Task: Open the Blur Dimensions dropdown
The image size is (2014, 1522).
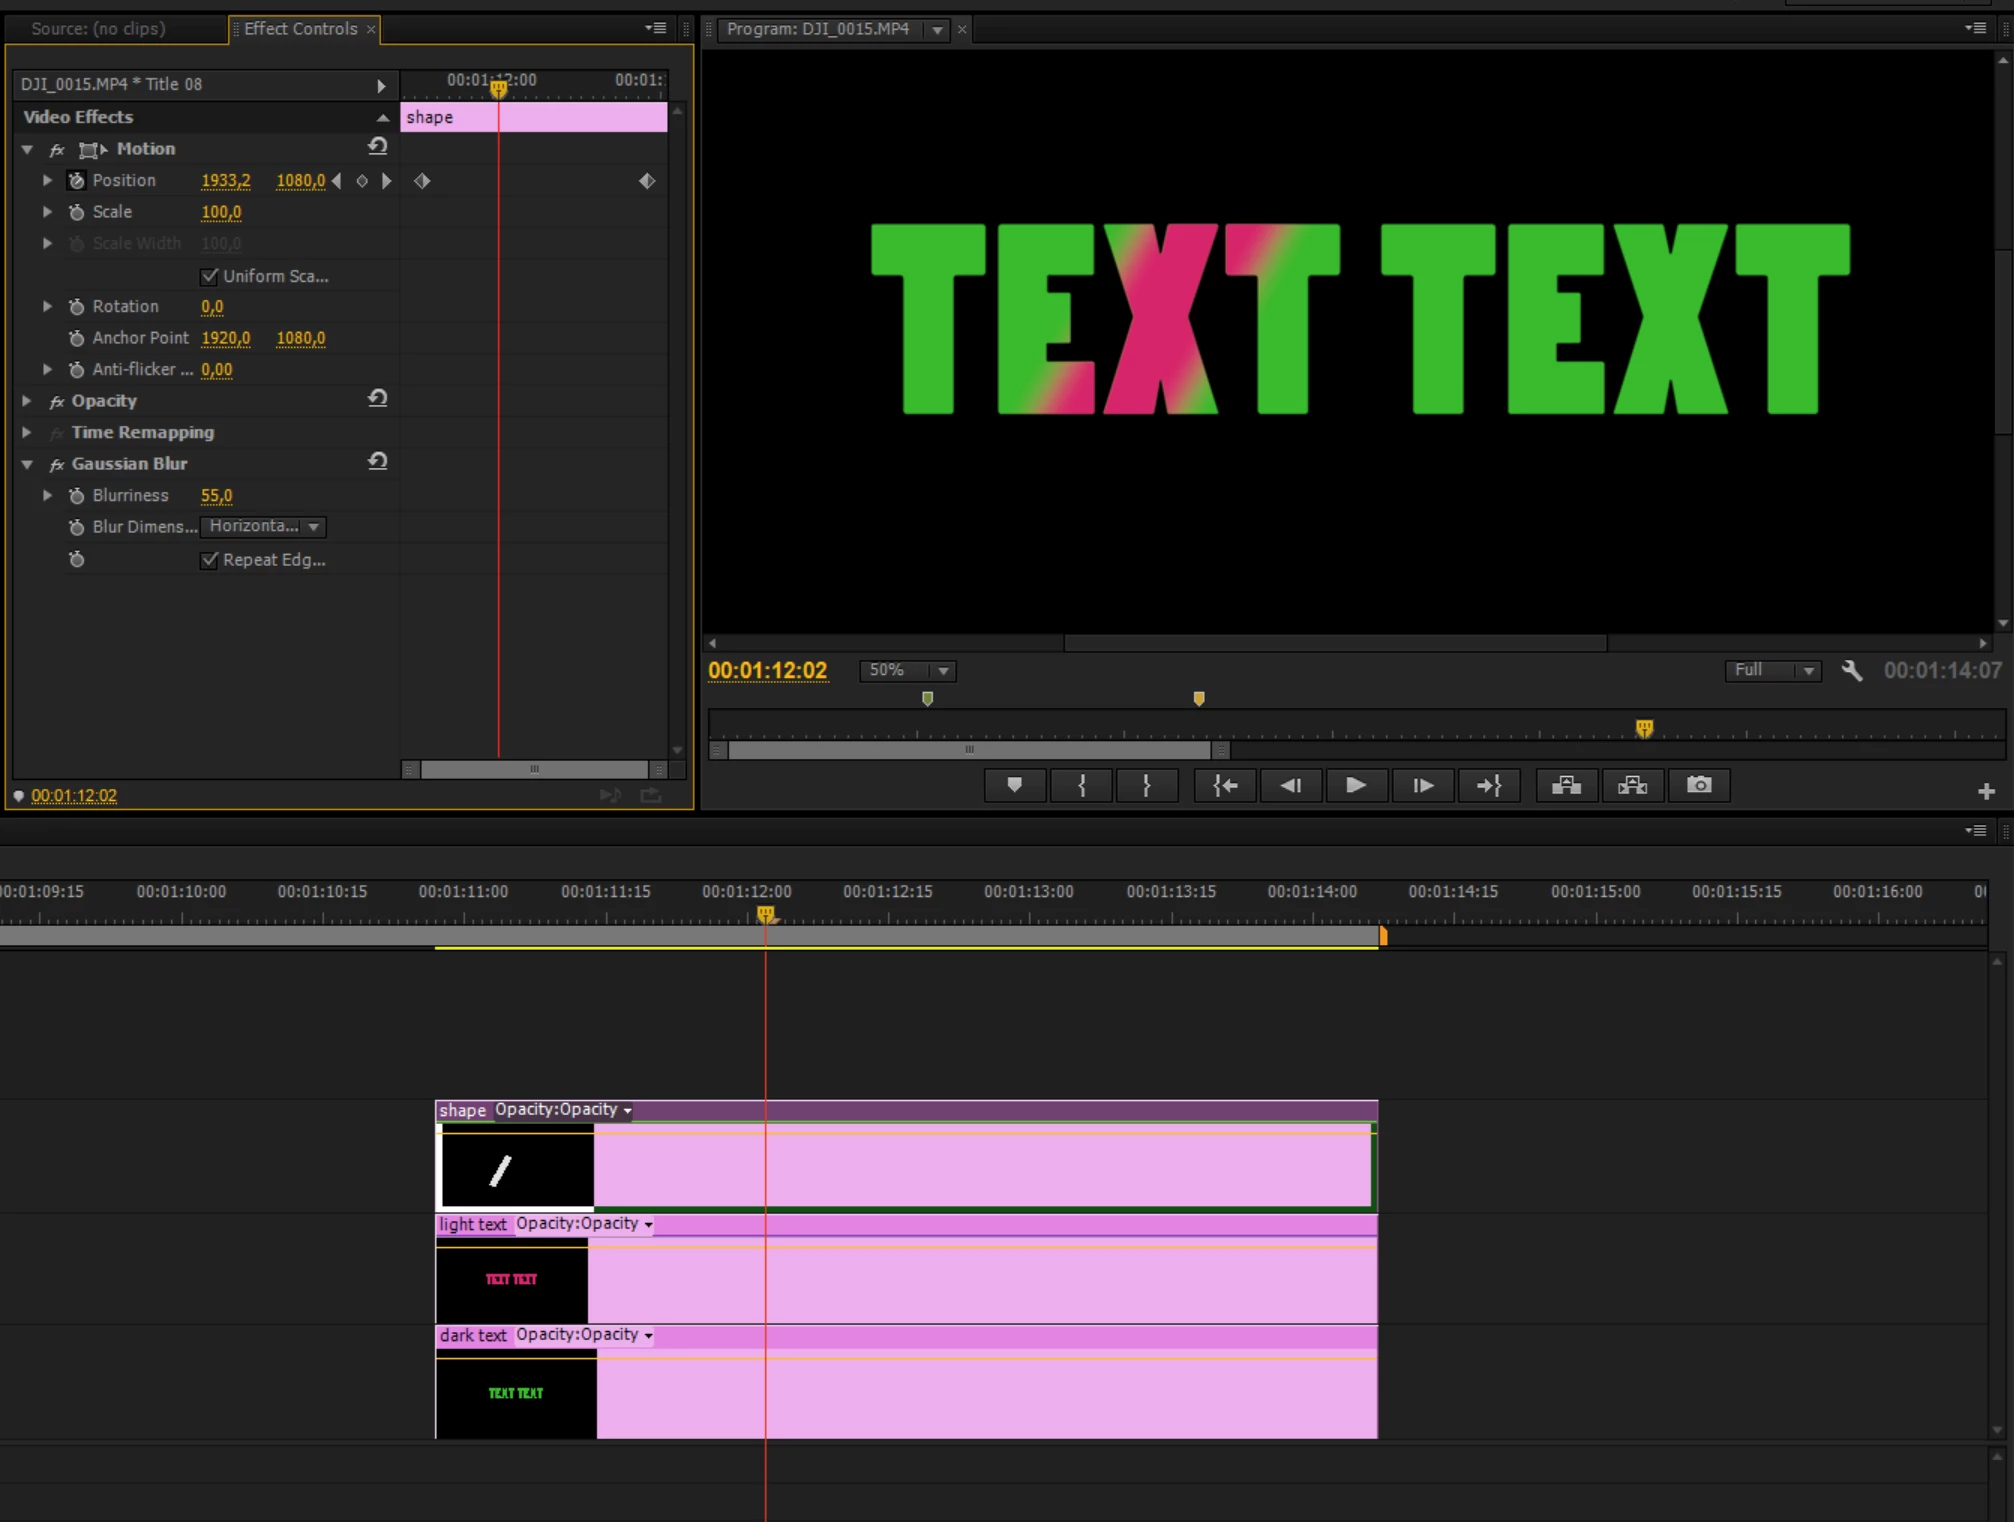Action: pyautogui.click(x=263, y=526)
